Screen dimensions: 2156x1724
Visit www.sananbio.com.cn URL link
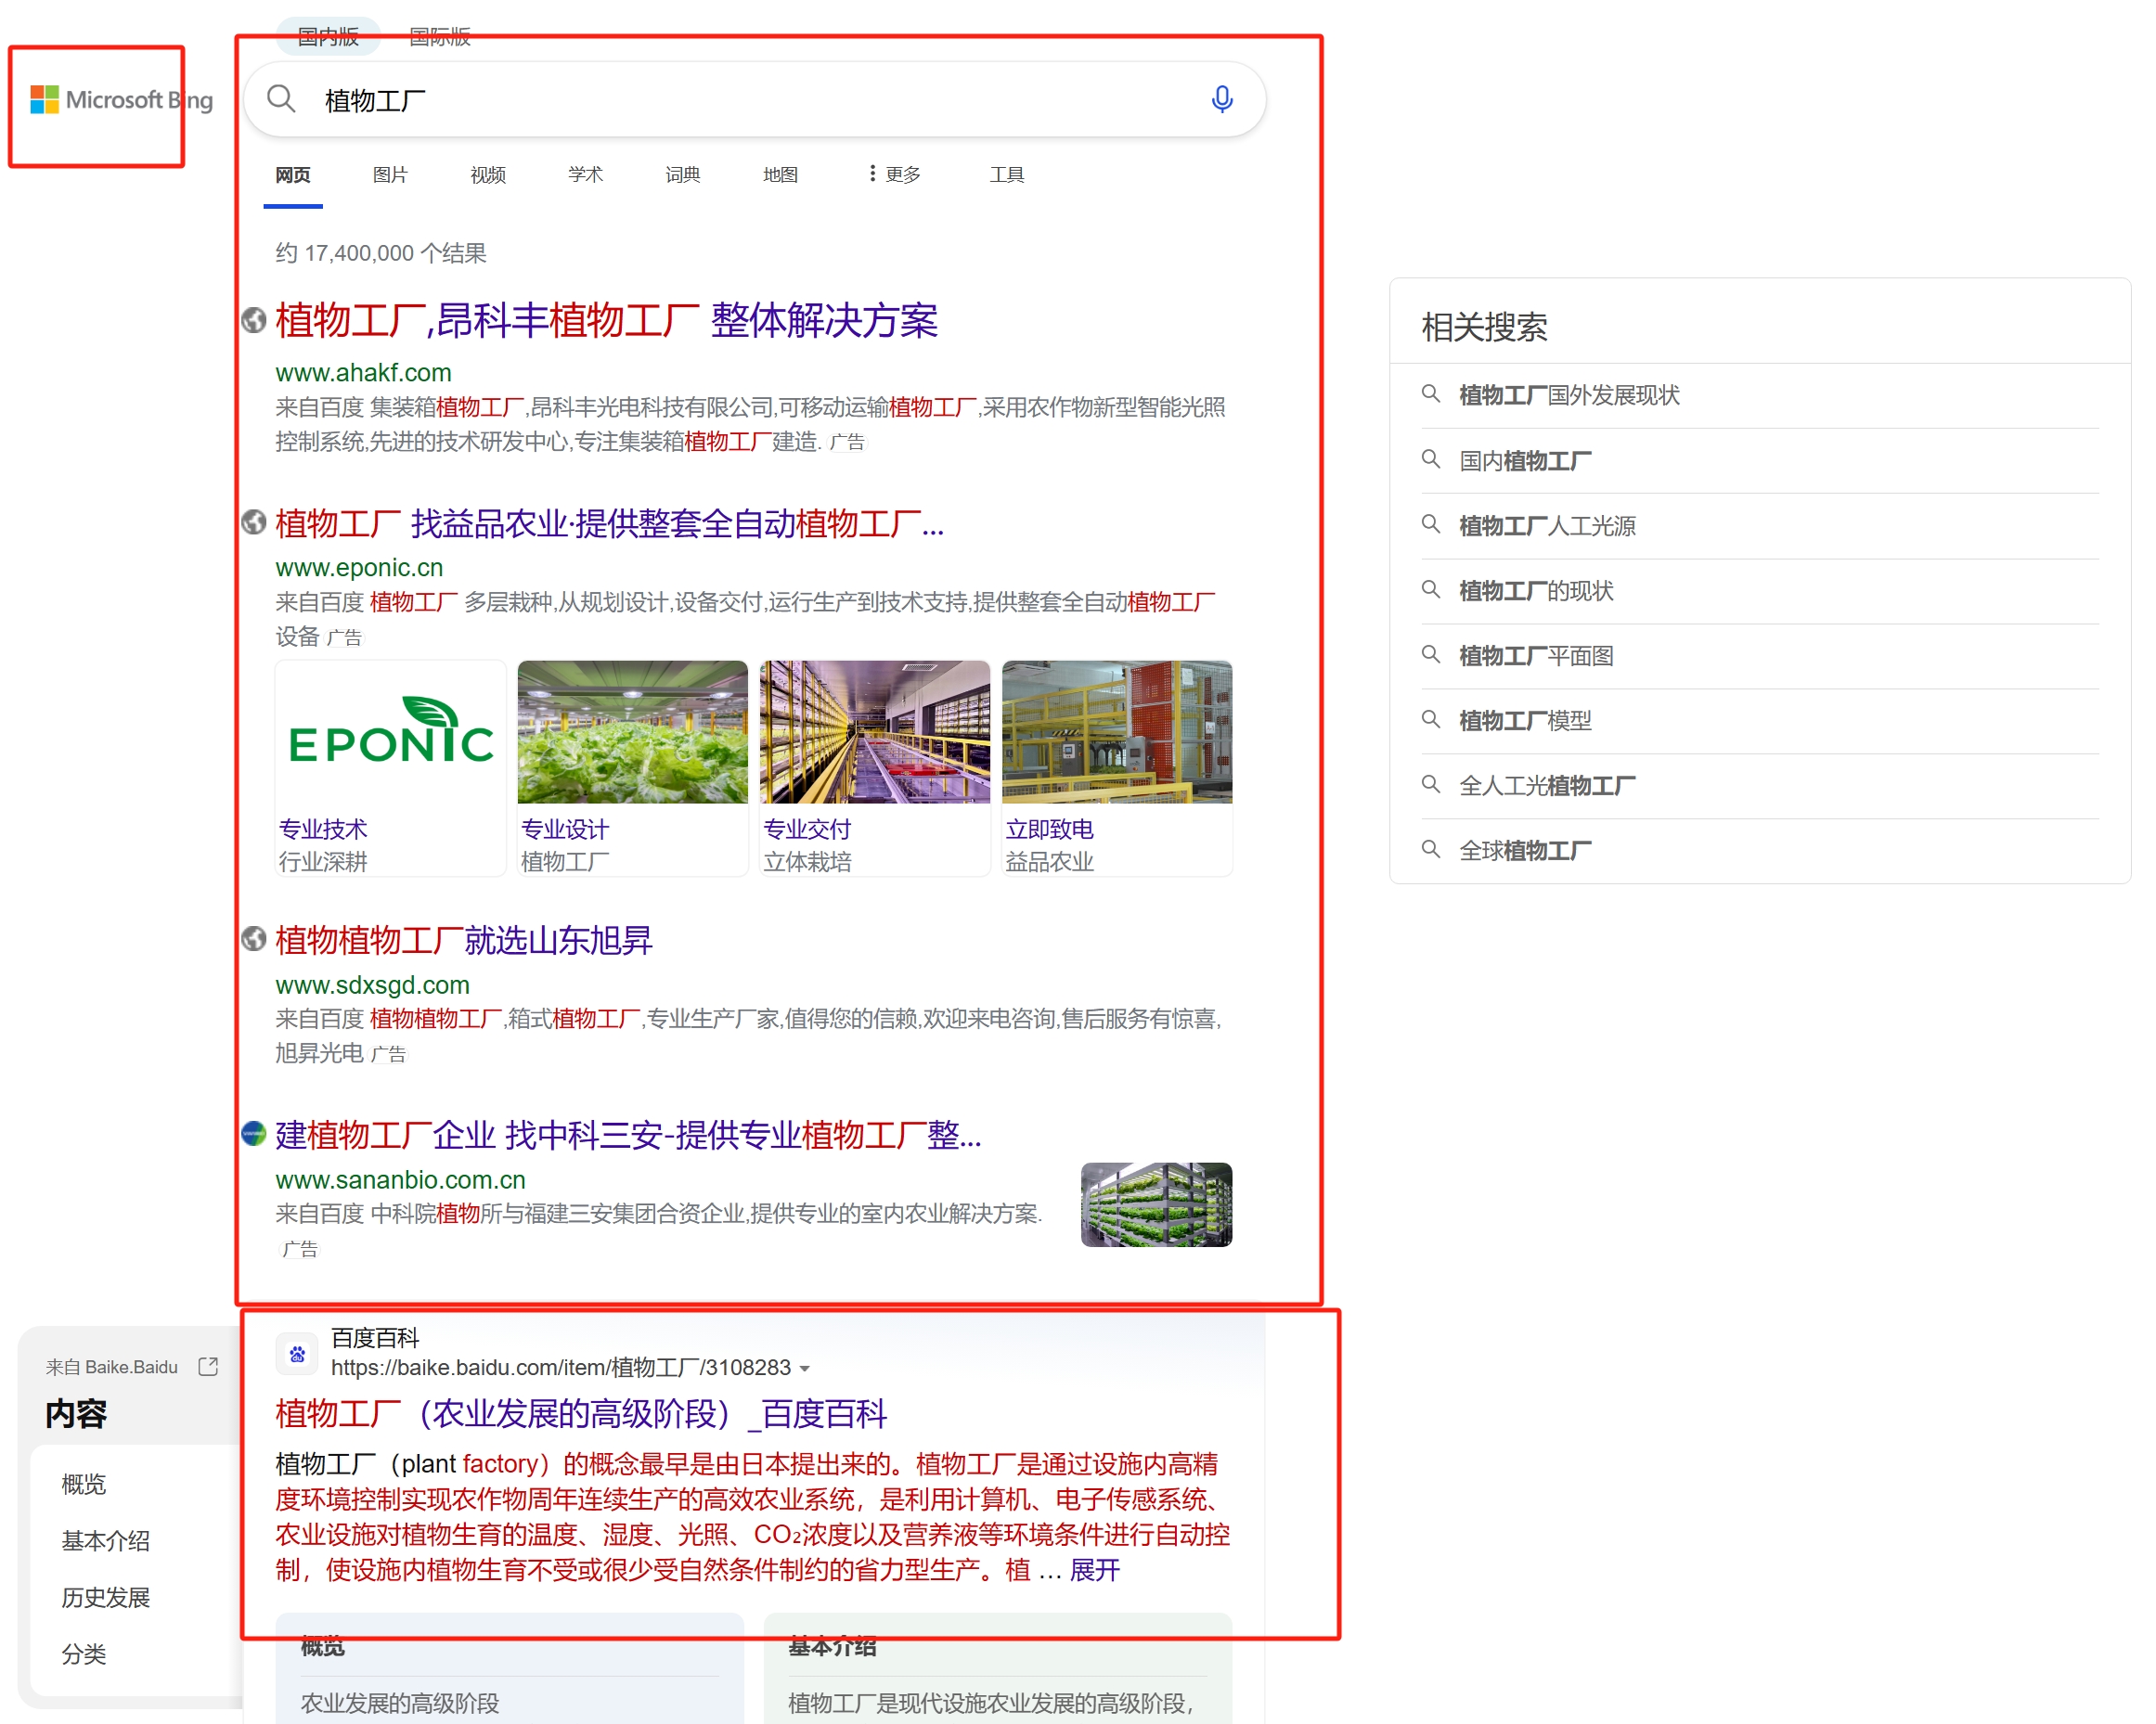tap(400, 1179)
